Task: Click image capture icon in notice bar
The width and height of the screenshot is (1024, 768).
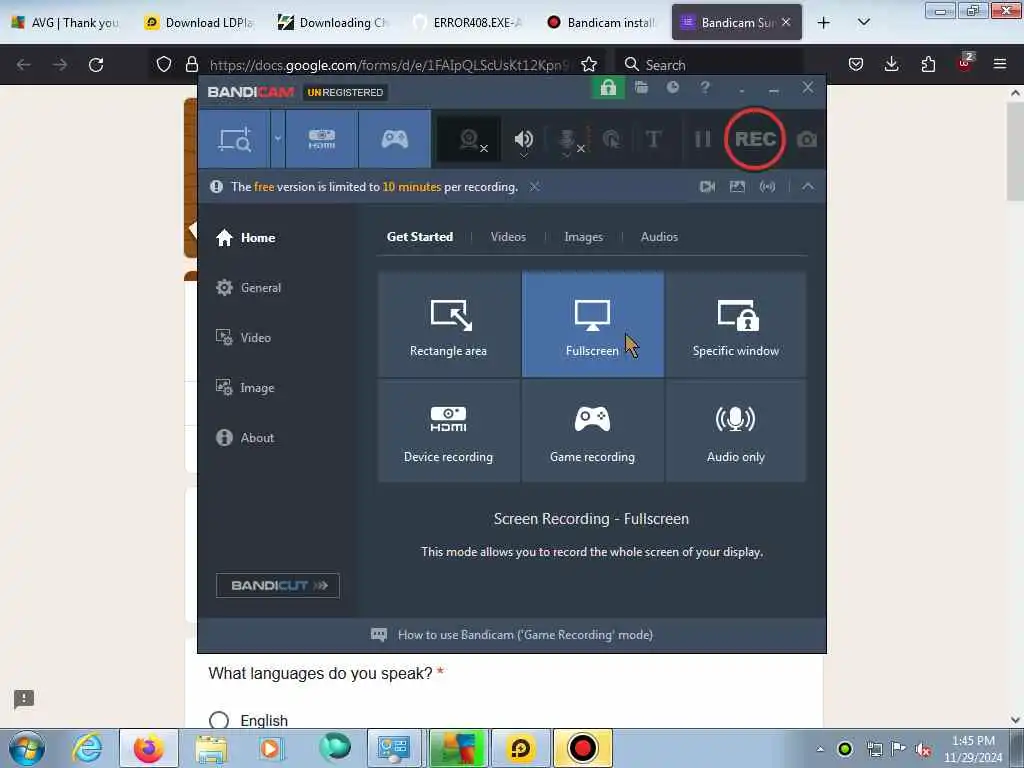Action: (737, 187)
